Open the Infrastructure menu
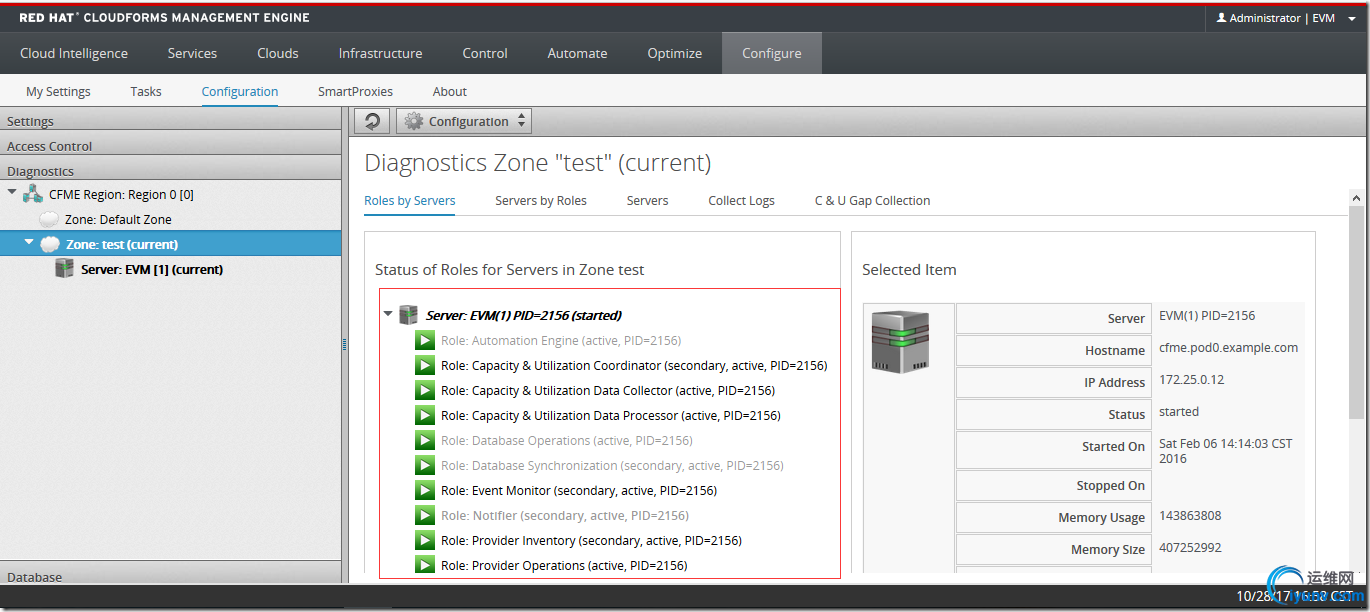Viewport: 1370px width, 612px height. [x=380, y=53]
